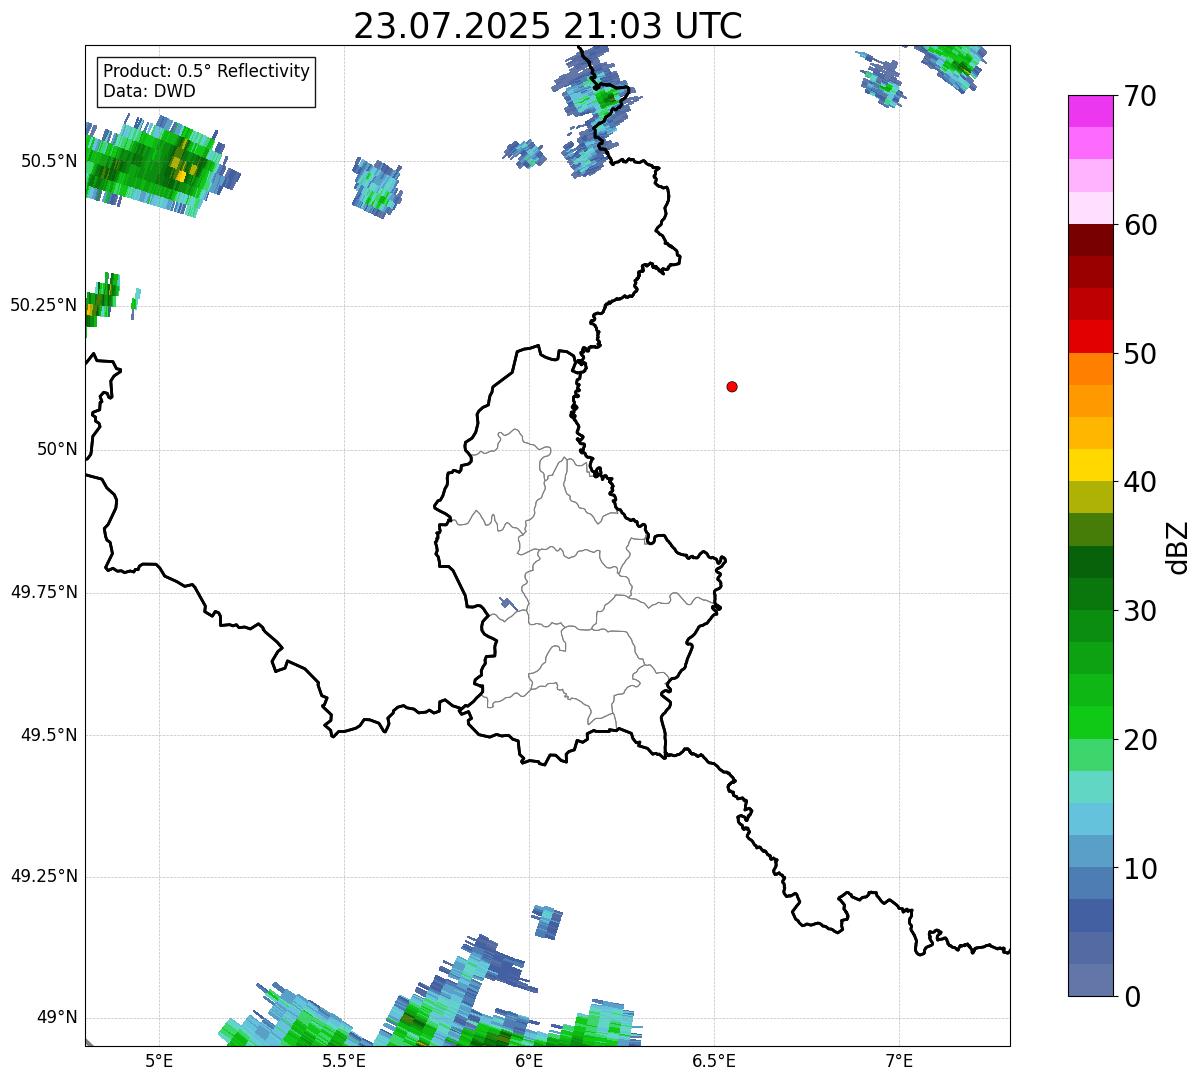Pick the magenta swatch at top of colorbar
The image size is (1202, 1081).
[x=1091, y=111]
